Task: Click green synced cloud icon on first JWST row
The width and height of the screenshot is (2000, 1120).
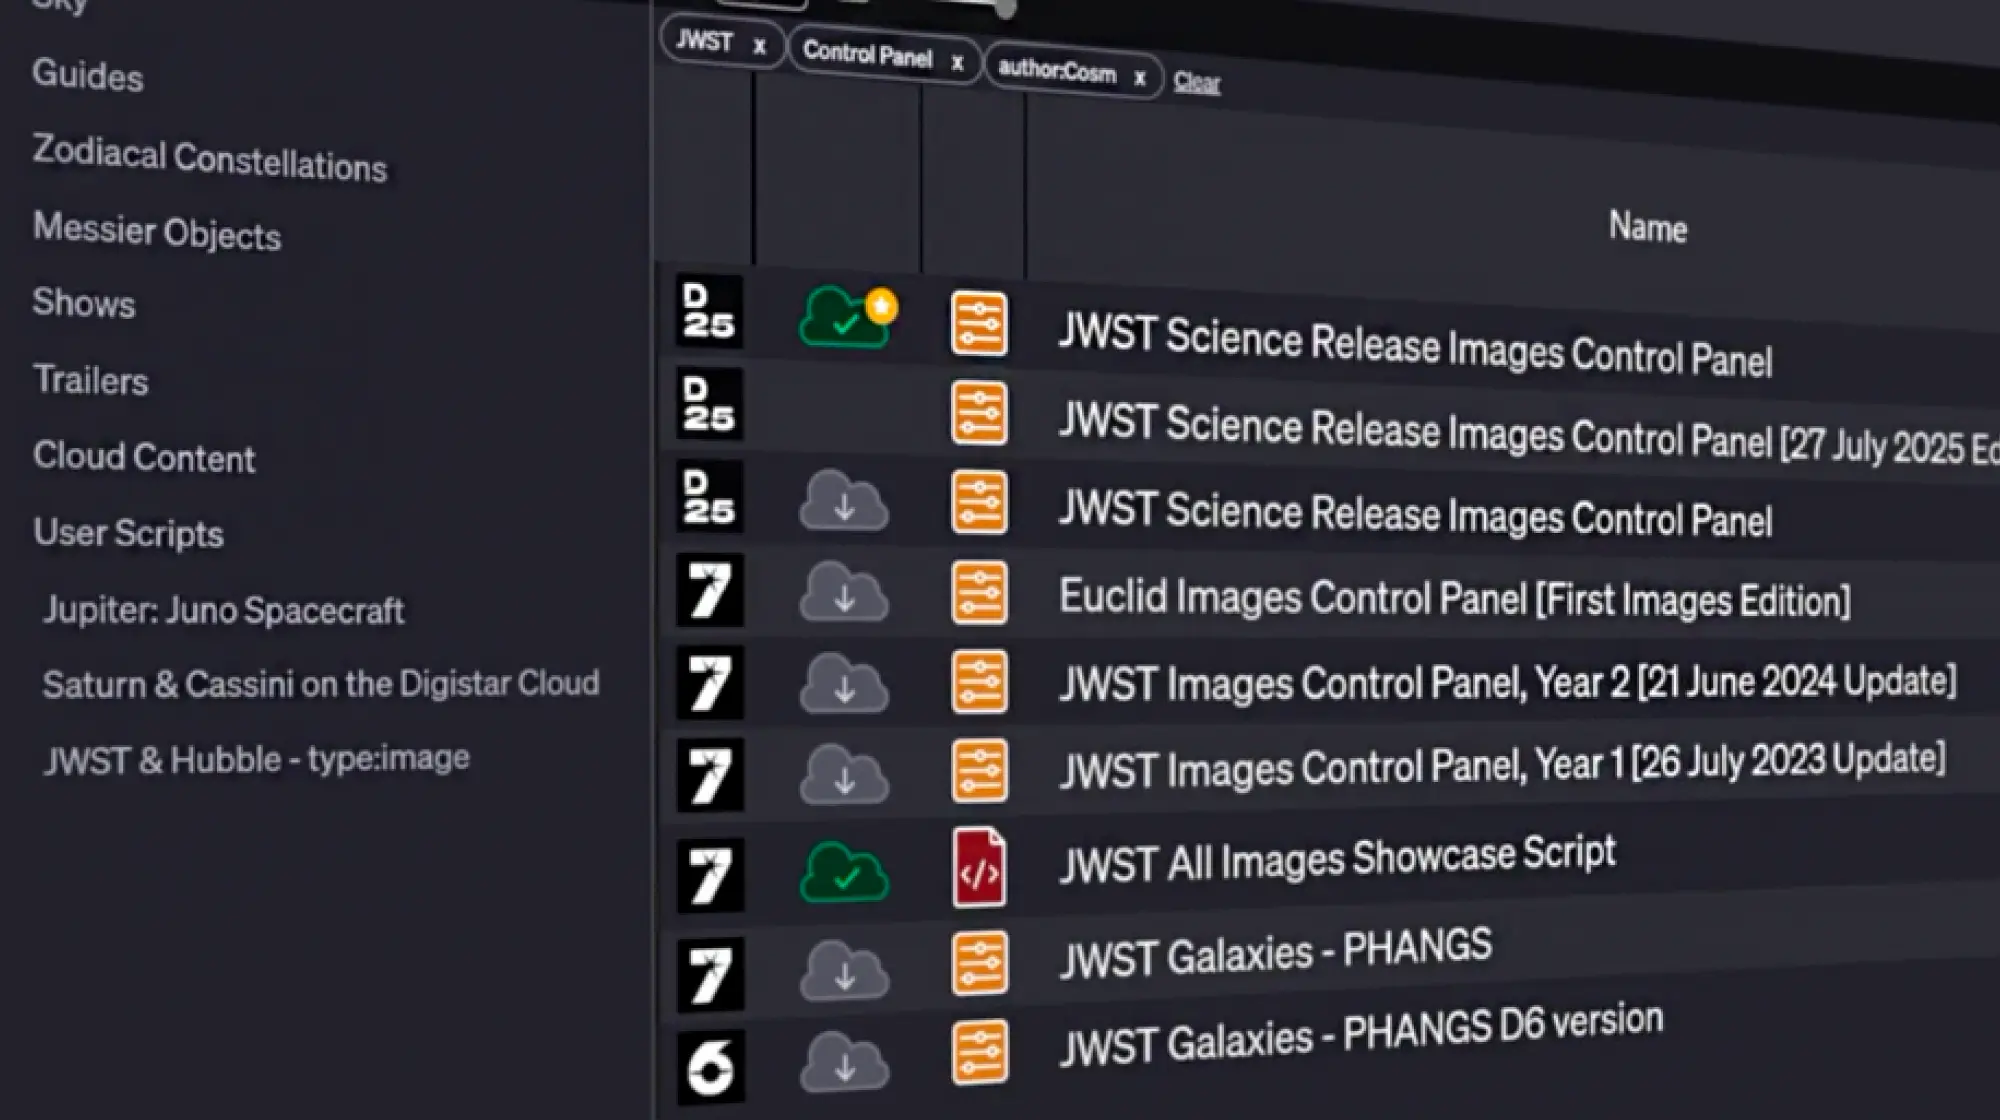Action: 843,318
